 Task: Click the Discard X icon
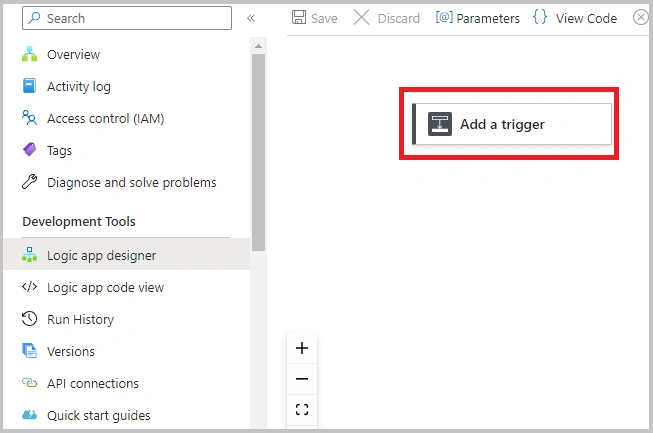pos(361,17)
